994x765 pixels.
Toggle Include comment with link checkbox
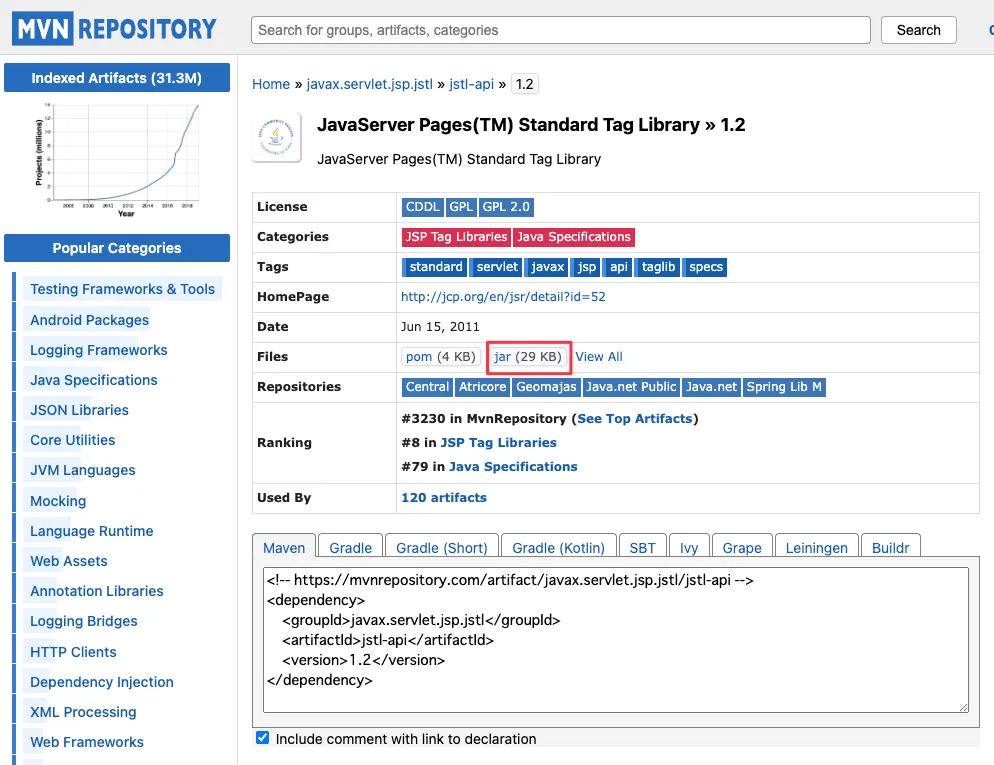click(262, 738)
